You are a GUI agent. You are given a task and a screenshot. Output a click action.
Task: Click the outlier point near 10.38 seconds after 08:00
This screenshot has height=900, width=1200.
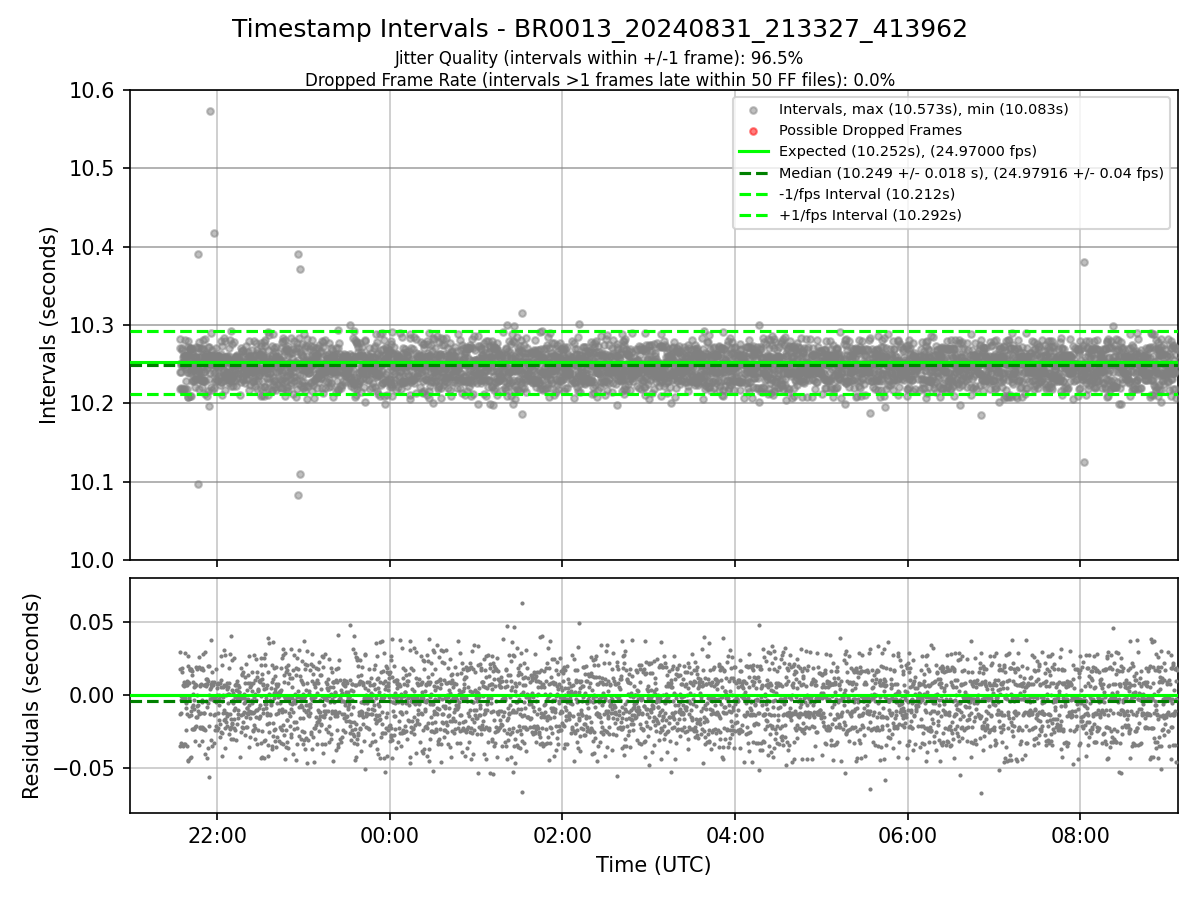point(1084,262)
